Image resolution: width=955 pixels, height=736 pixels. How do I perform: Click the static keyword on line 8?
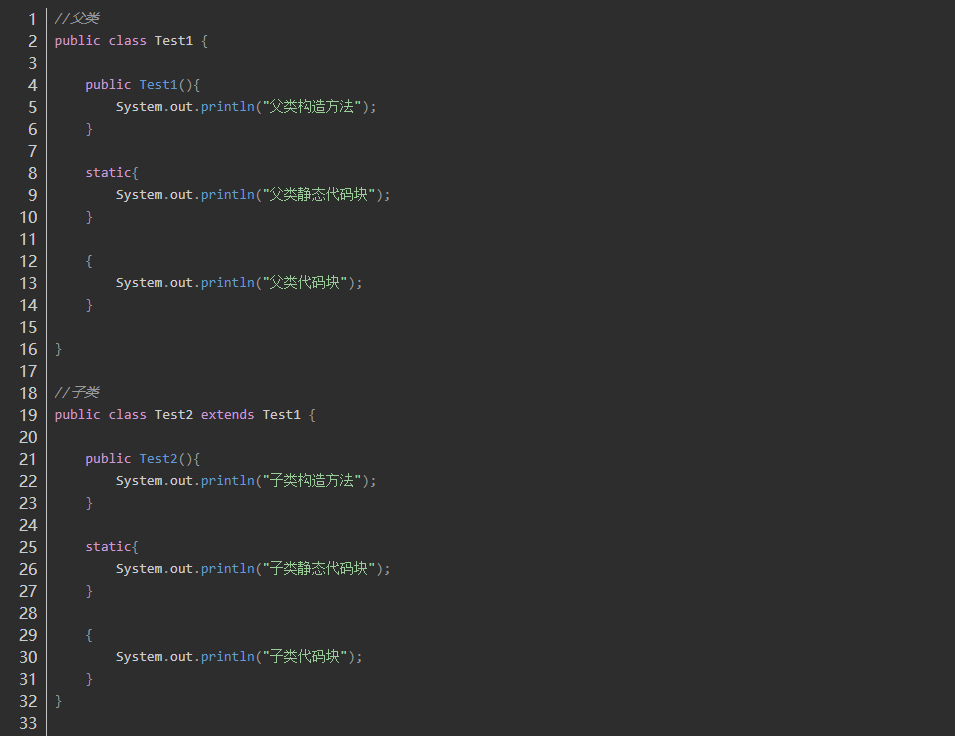pyautogui.click(x=108, y=173)
